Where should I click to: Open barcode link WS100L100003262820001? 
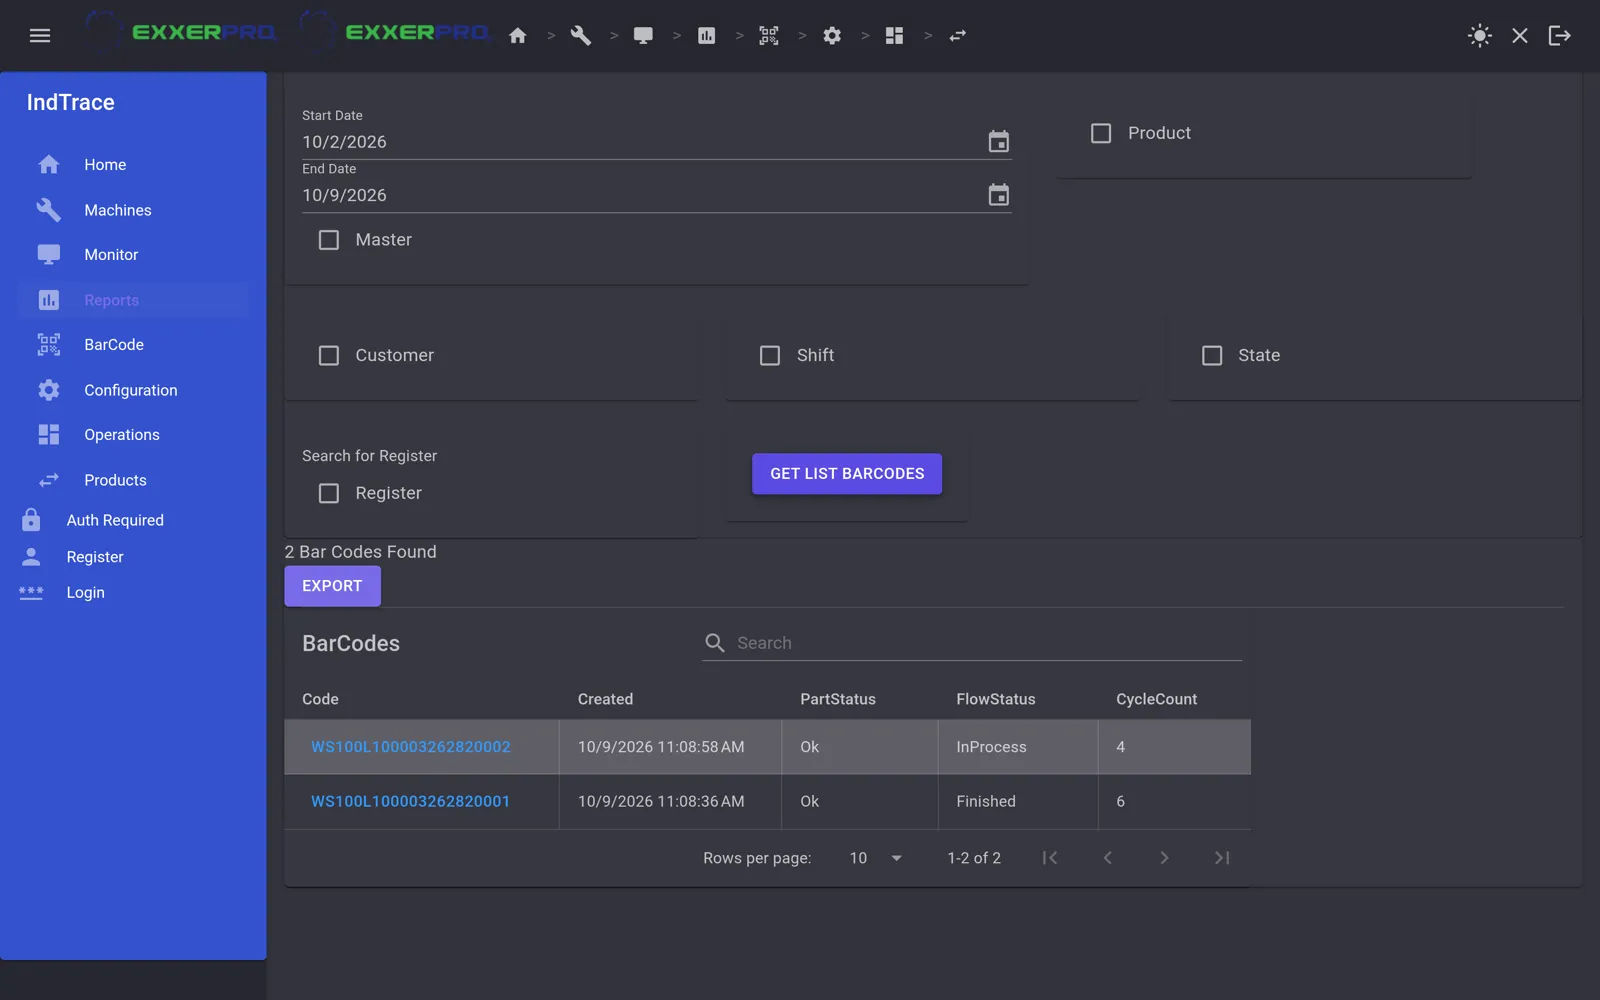[410, 801]
